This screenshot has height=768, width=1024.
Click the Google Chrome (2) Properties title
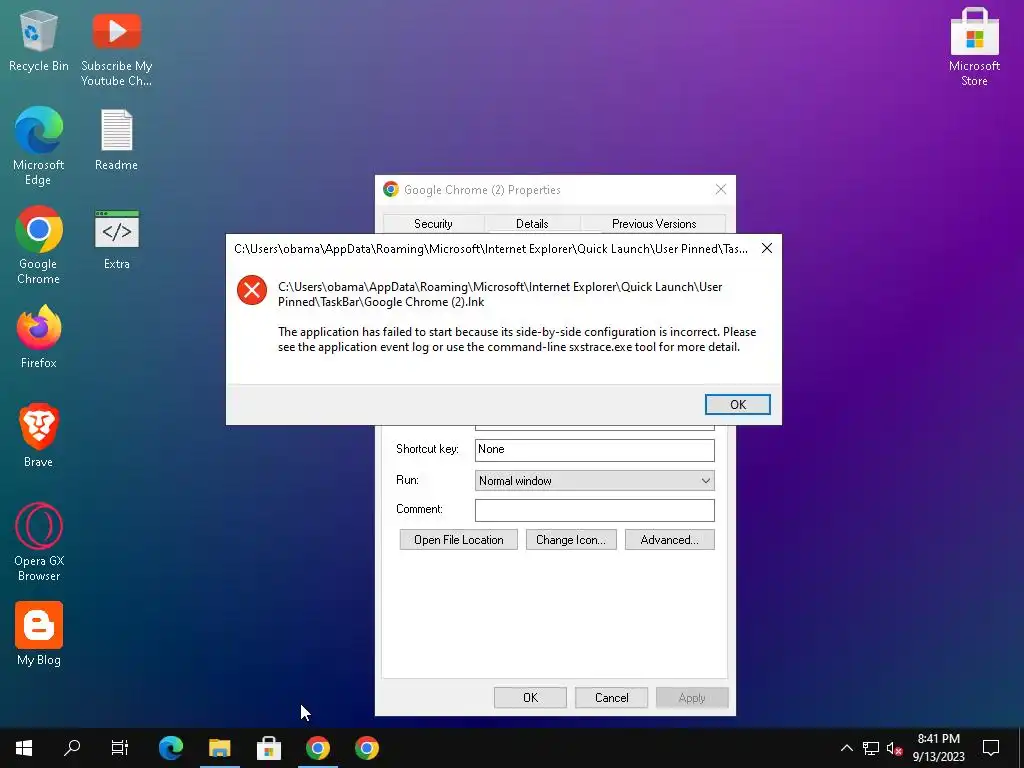pos(482,189)
